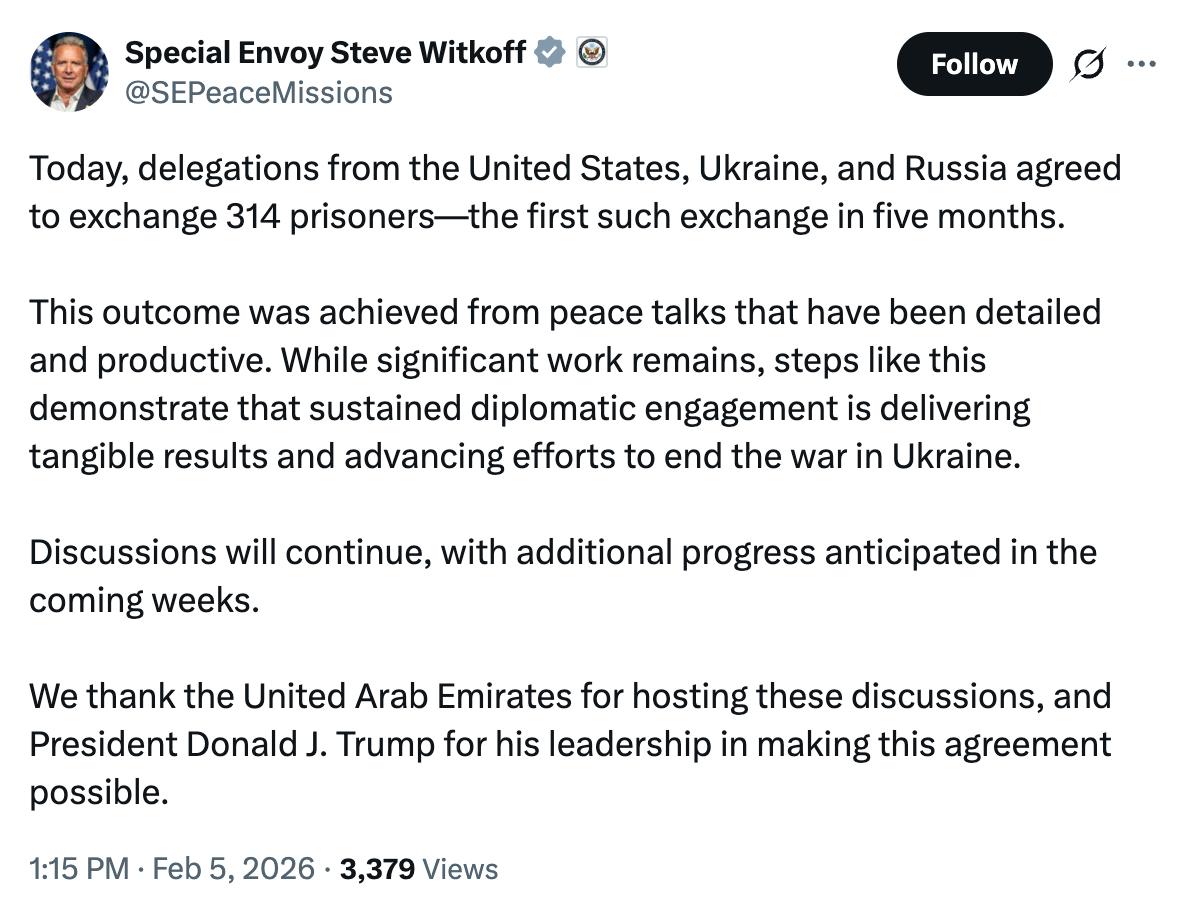Click the 'Discussions will continue' paragraph
The width and height of the screenshot is (1182, 906).
562,576
